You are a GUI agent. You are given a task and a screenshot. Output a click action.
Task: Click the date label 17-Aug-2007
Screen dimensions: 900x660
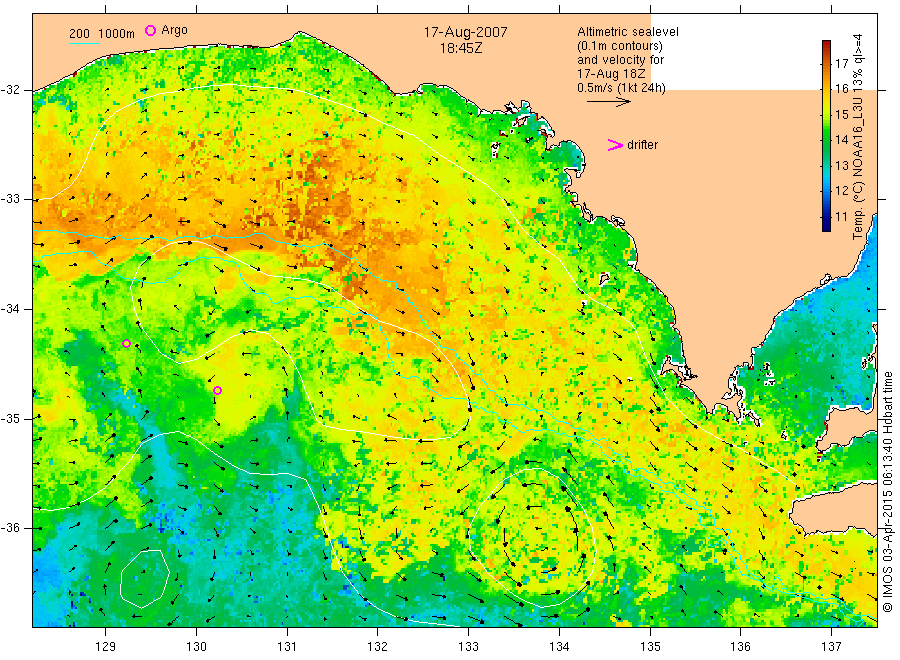point(465,32)
